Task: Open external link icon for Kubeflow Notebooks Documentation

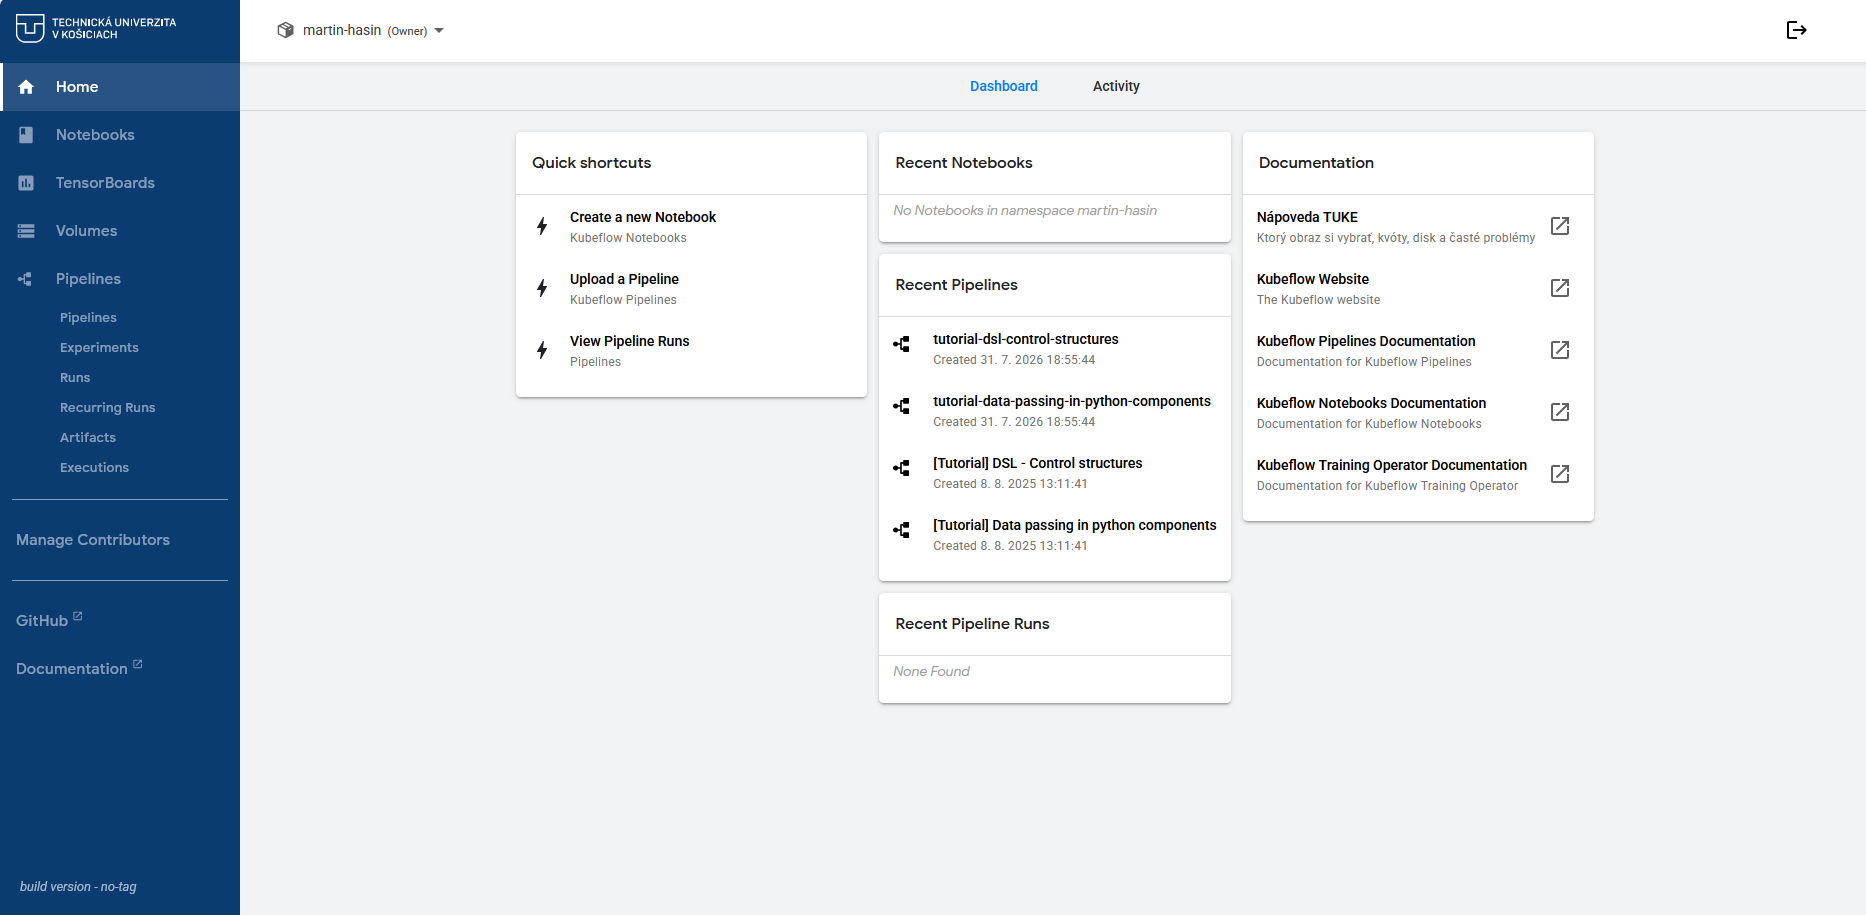Action: pyautogui.click(x=1560, y=412)
